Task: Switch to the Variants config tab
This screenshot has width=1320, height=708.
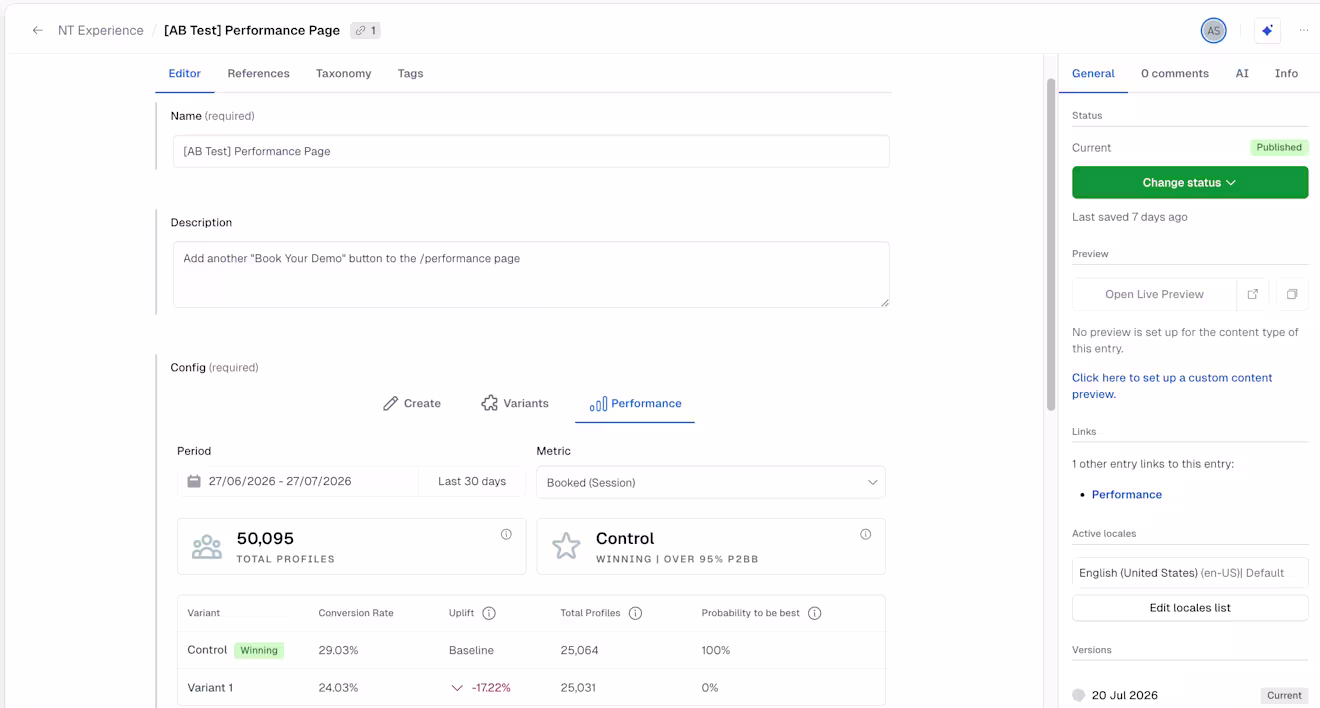Action: pyautogui.click(x=515, y=403)
